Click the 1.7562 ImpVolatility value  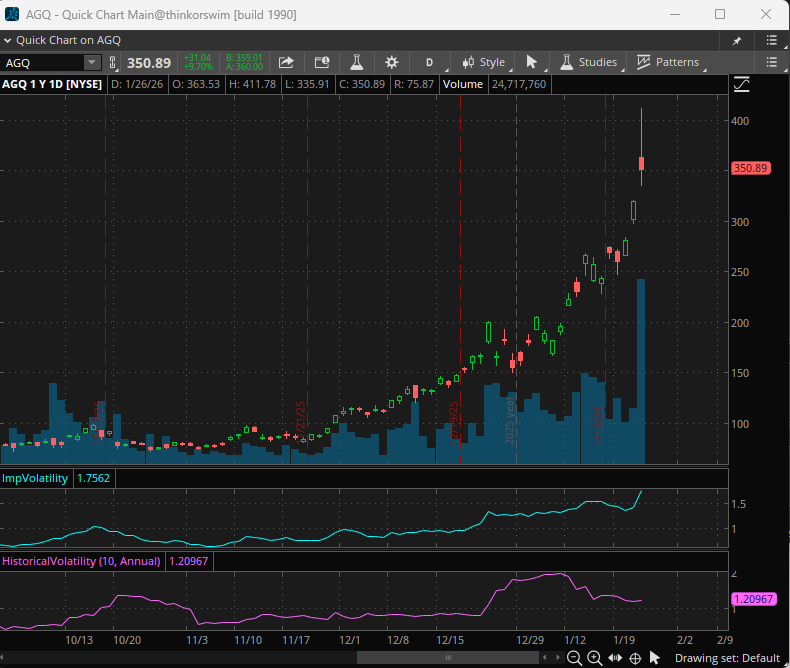click(93, 478)
